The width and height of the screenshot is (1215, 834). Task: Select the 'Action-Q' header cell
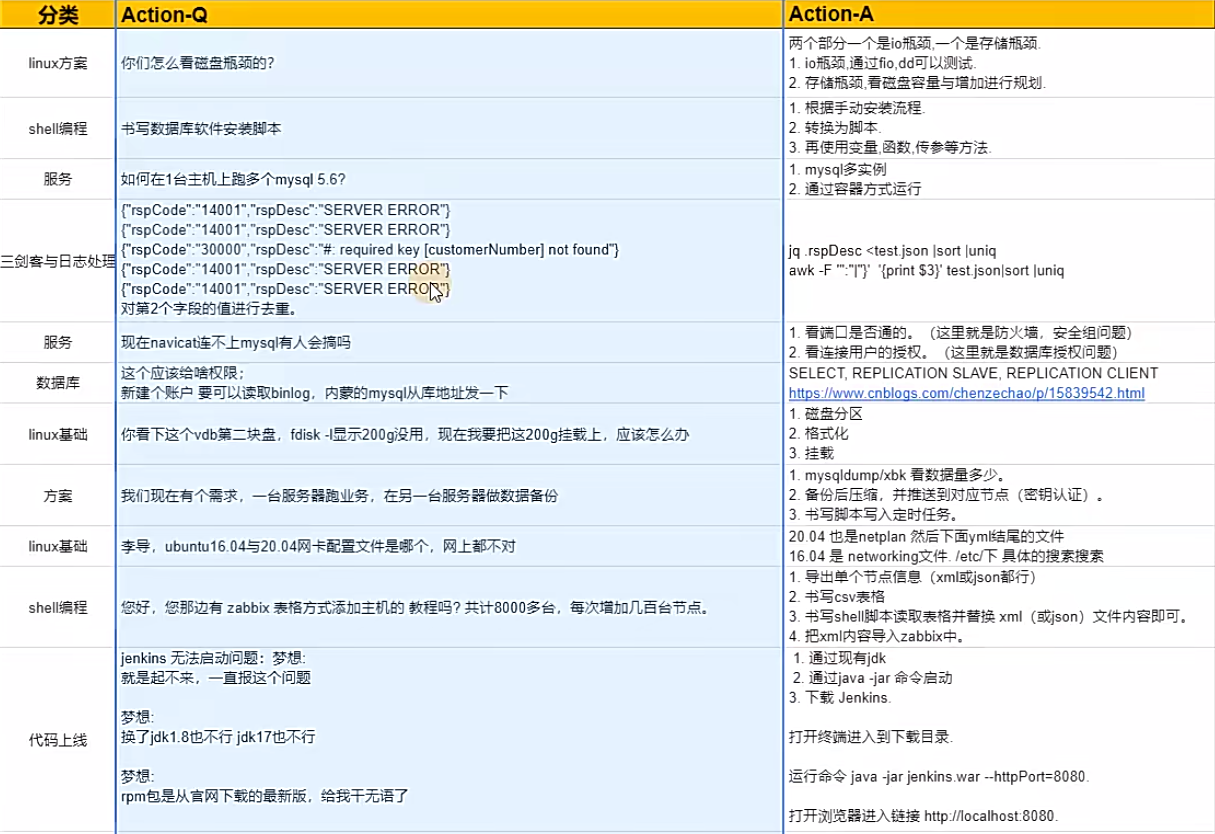tap(448, 15)
